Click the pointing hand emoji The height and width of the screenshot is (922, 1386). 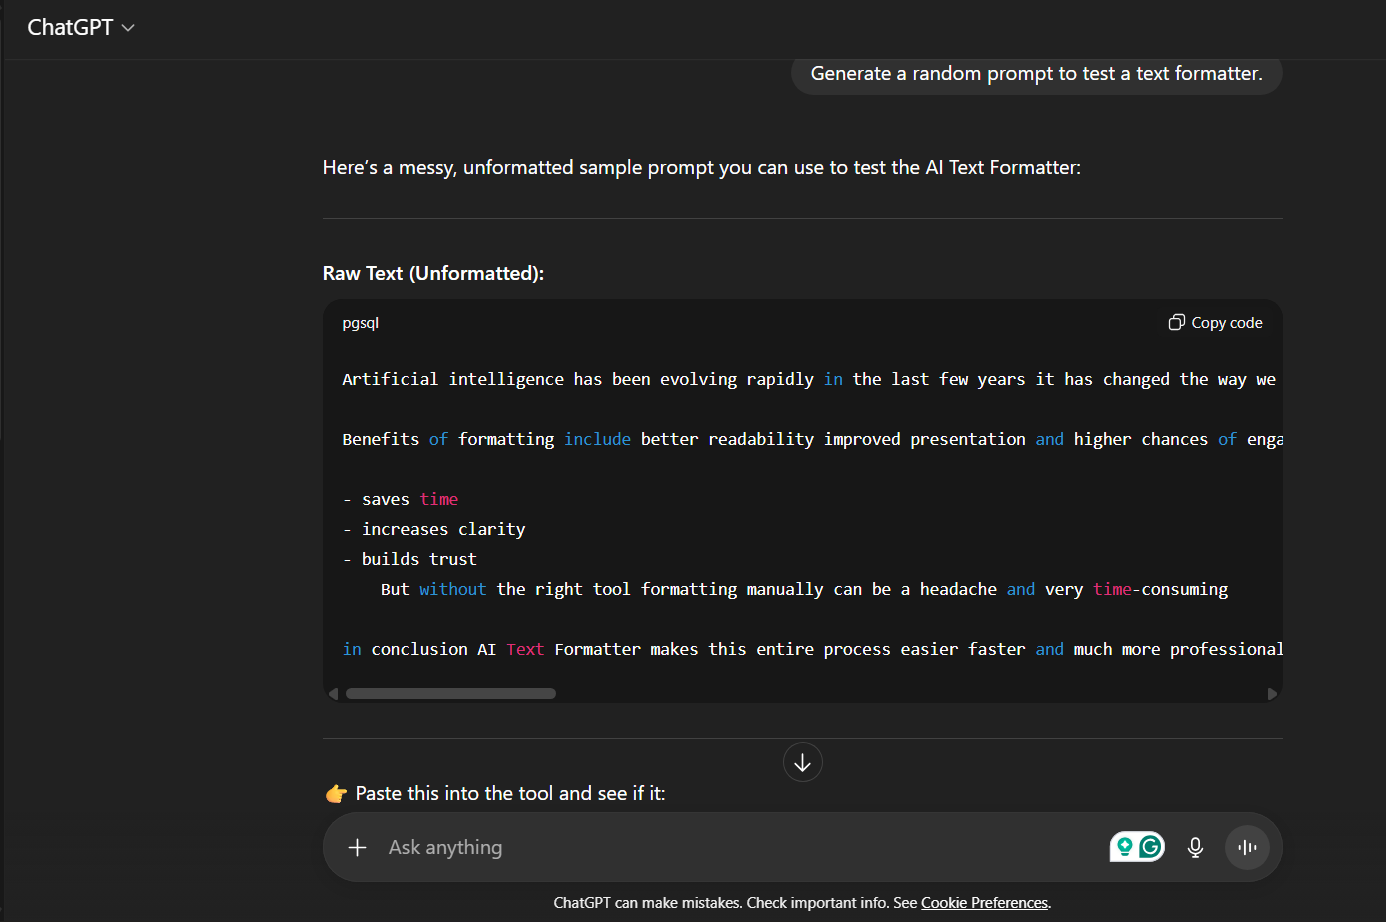[336, 794]
